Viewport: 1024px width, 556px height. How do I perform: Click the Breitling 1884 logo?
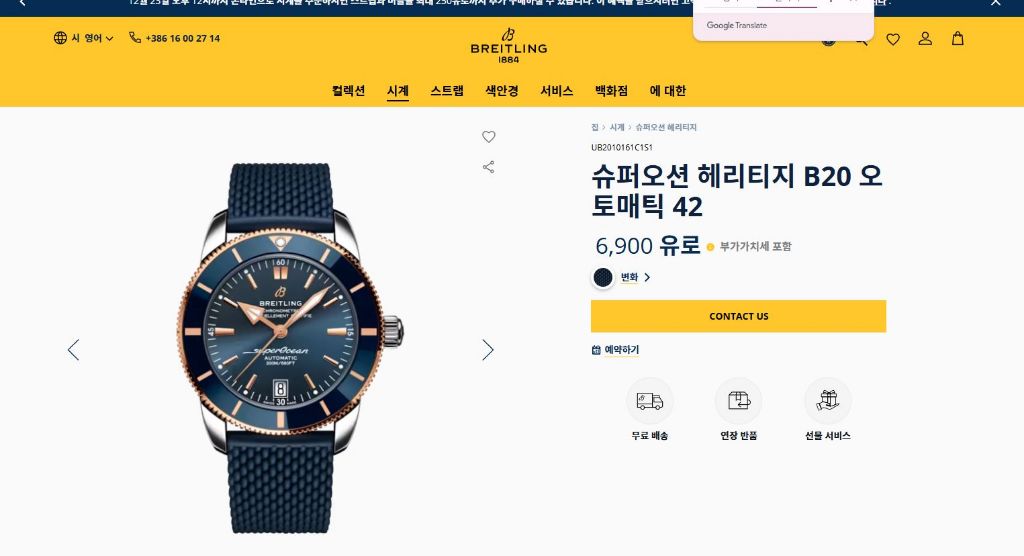click(509, 46)
